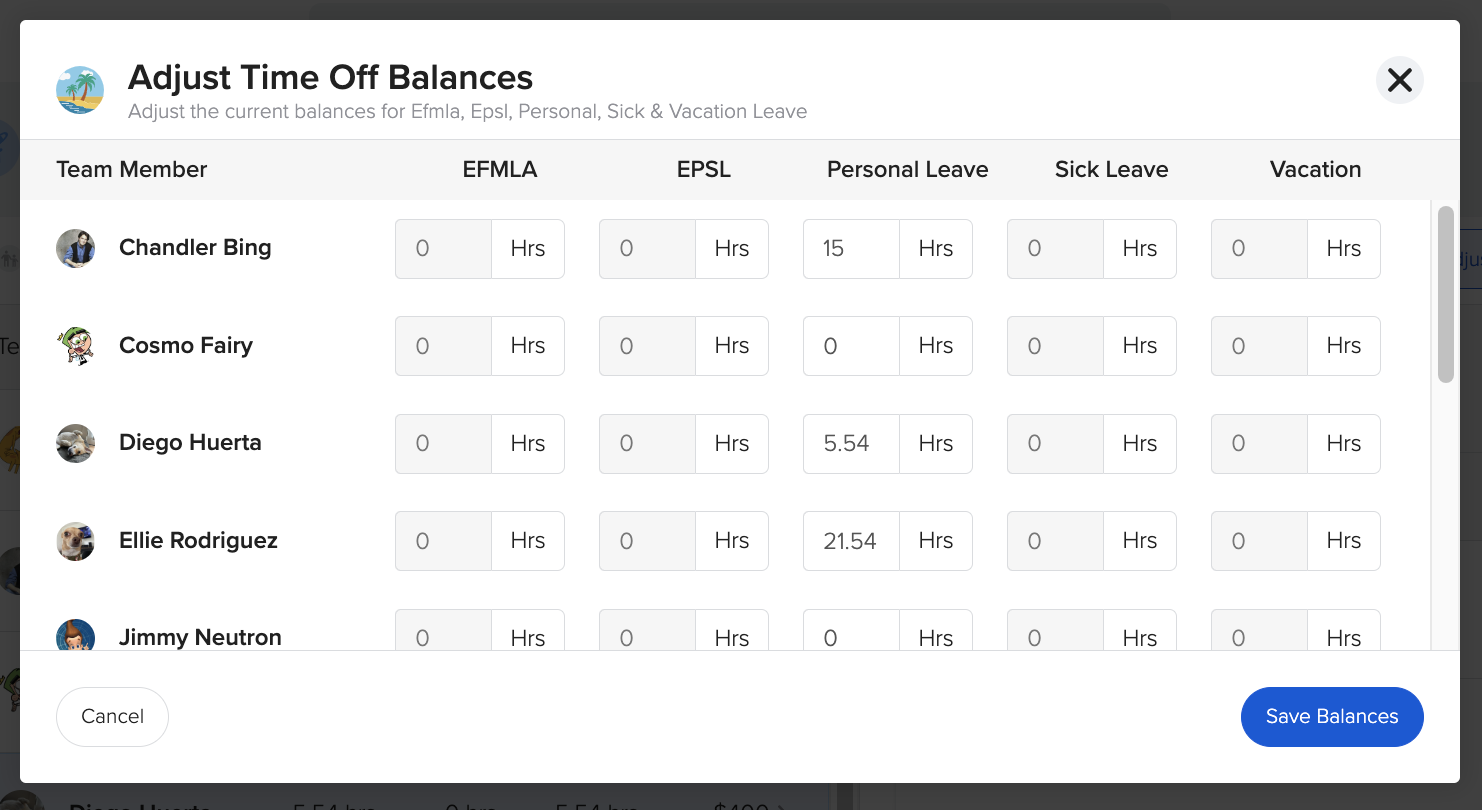
Task: Edit Diego Huerta's 5.54 Personal Leave entry
Action: (850, 443)
